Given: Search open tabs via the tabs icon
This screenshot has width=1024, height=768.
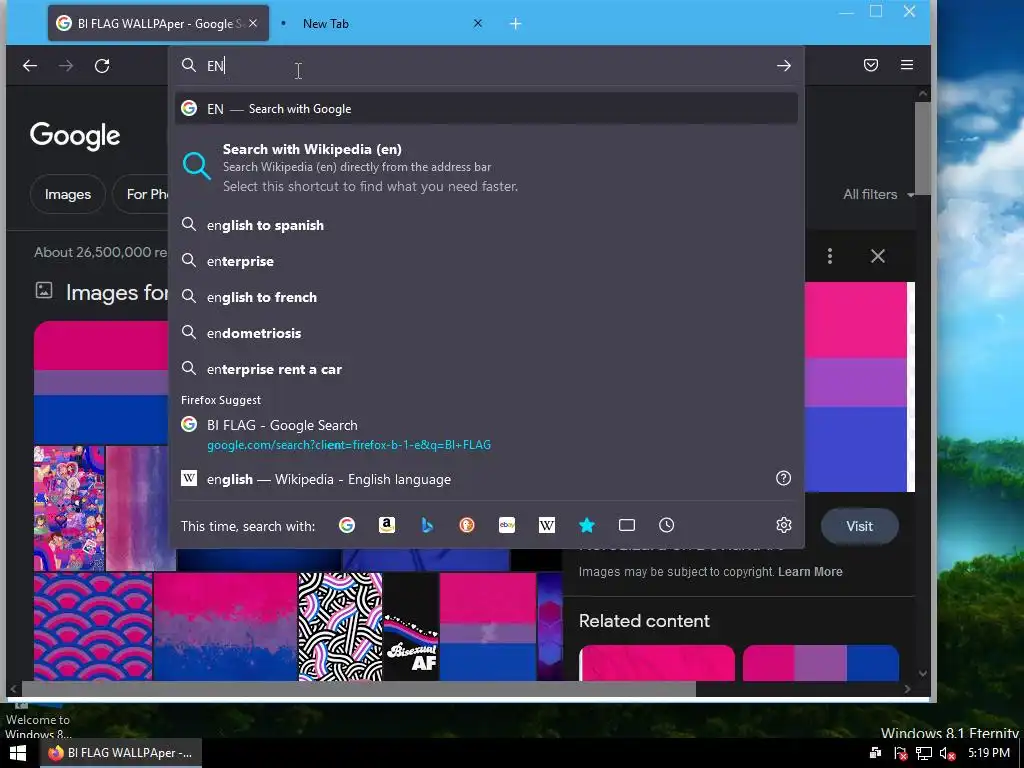Looking at the screenshot, I should (627, 525).
